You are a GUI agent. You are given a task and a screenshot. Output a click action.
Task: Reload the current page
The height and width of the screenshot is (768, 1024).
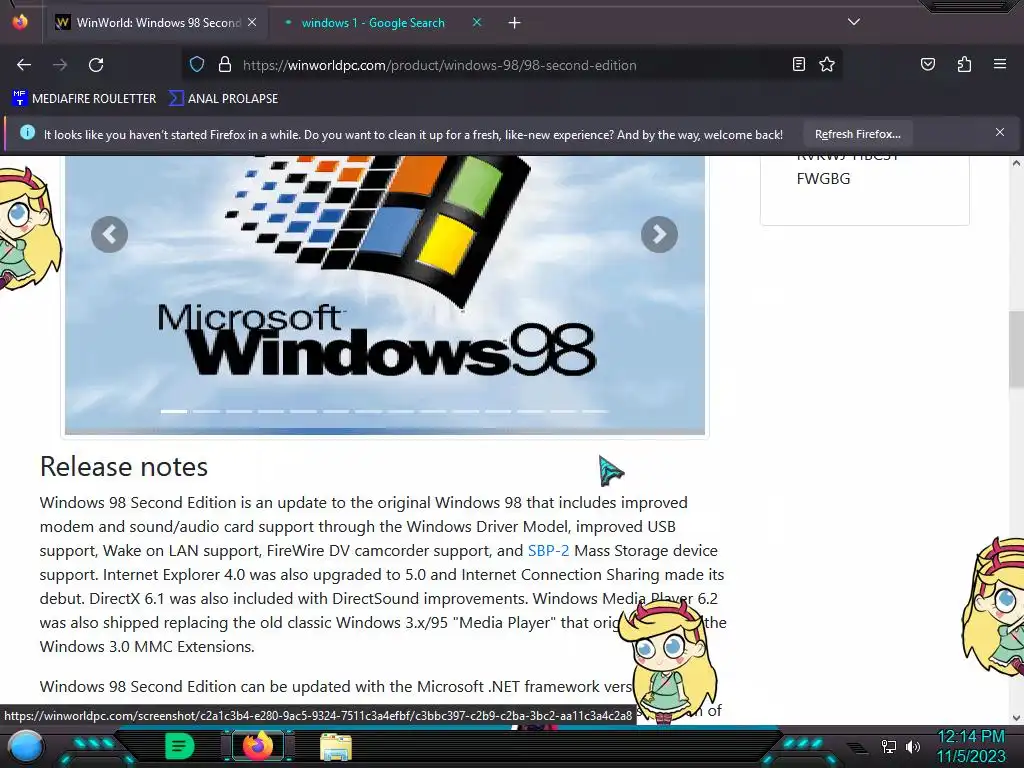click(96, 65)
